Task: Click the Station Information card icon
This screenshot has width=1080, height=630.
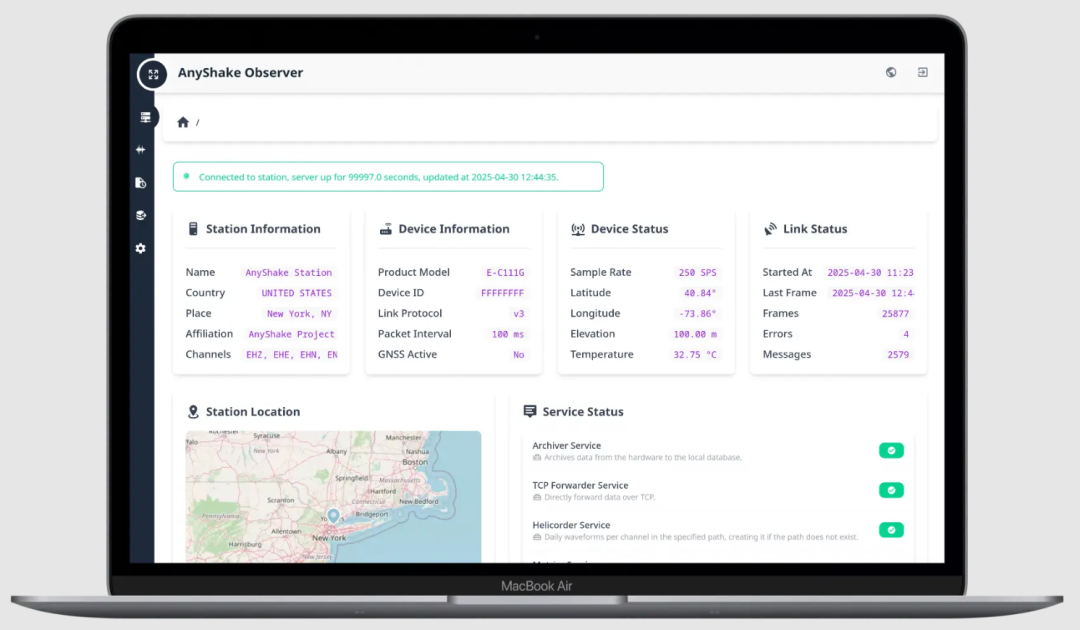Action: pyautogui.click(x=193, y=229)
